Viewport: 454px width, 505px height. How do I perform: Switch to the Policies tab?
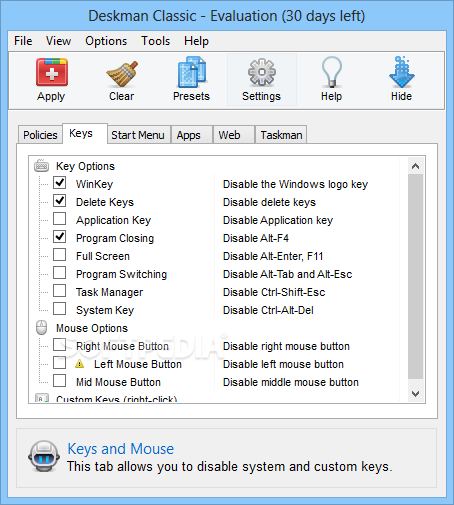[40, 135]
